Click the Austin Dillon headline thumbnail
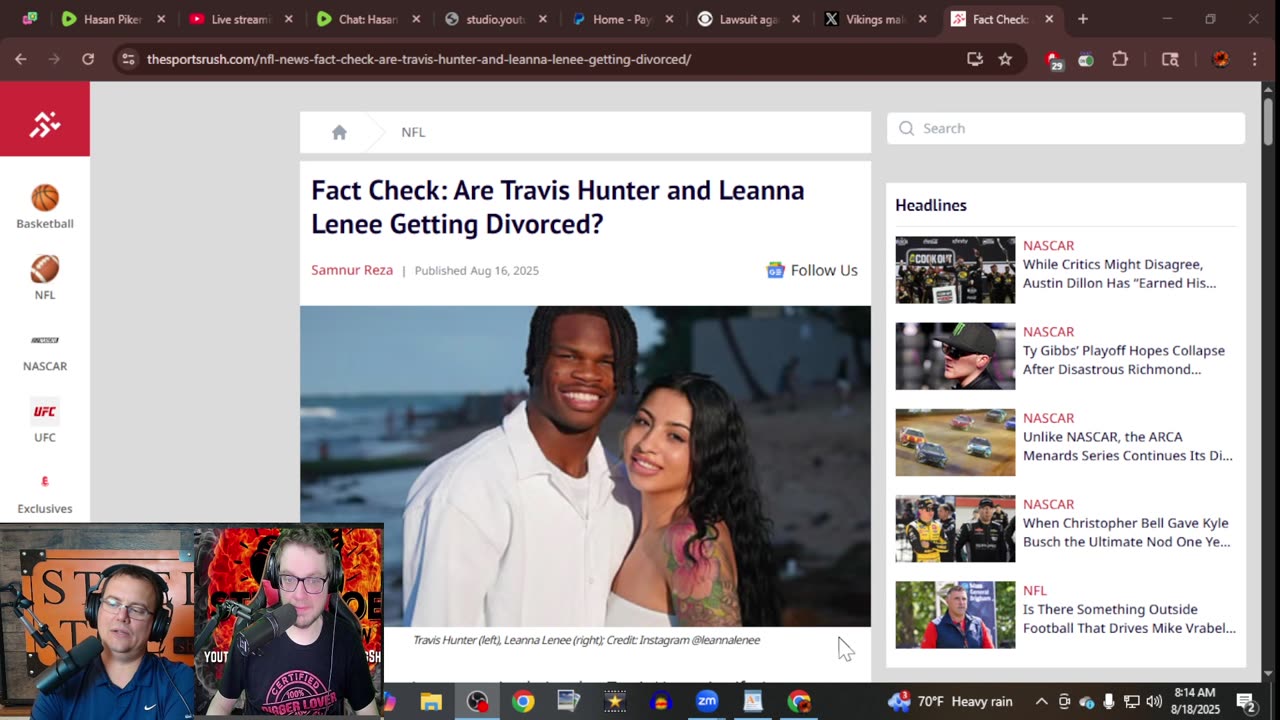Viewport: 1280px width, 720px height. pyautogui.click(x=955, y=270)
